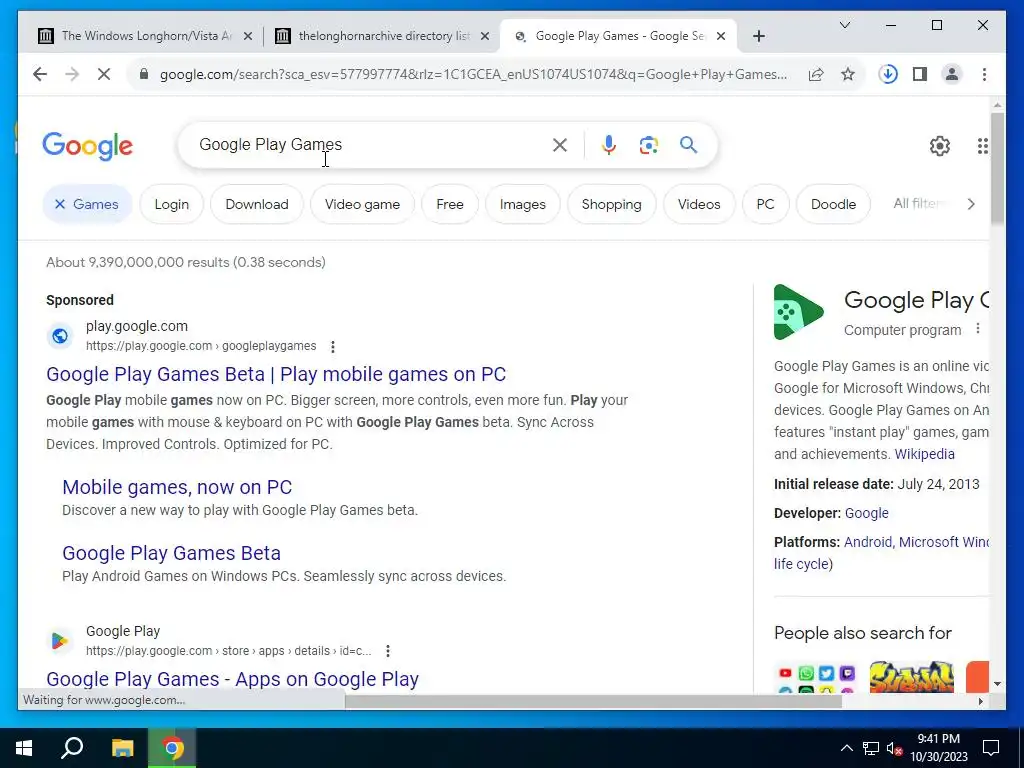The width and height of the screenshot is (1024, 768).
Task: Open Google Play Games - Apps on Google Play
Action: click(232, 679)
